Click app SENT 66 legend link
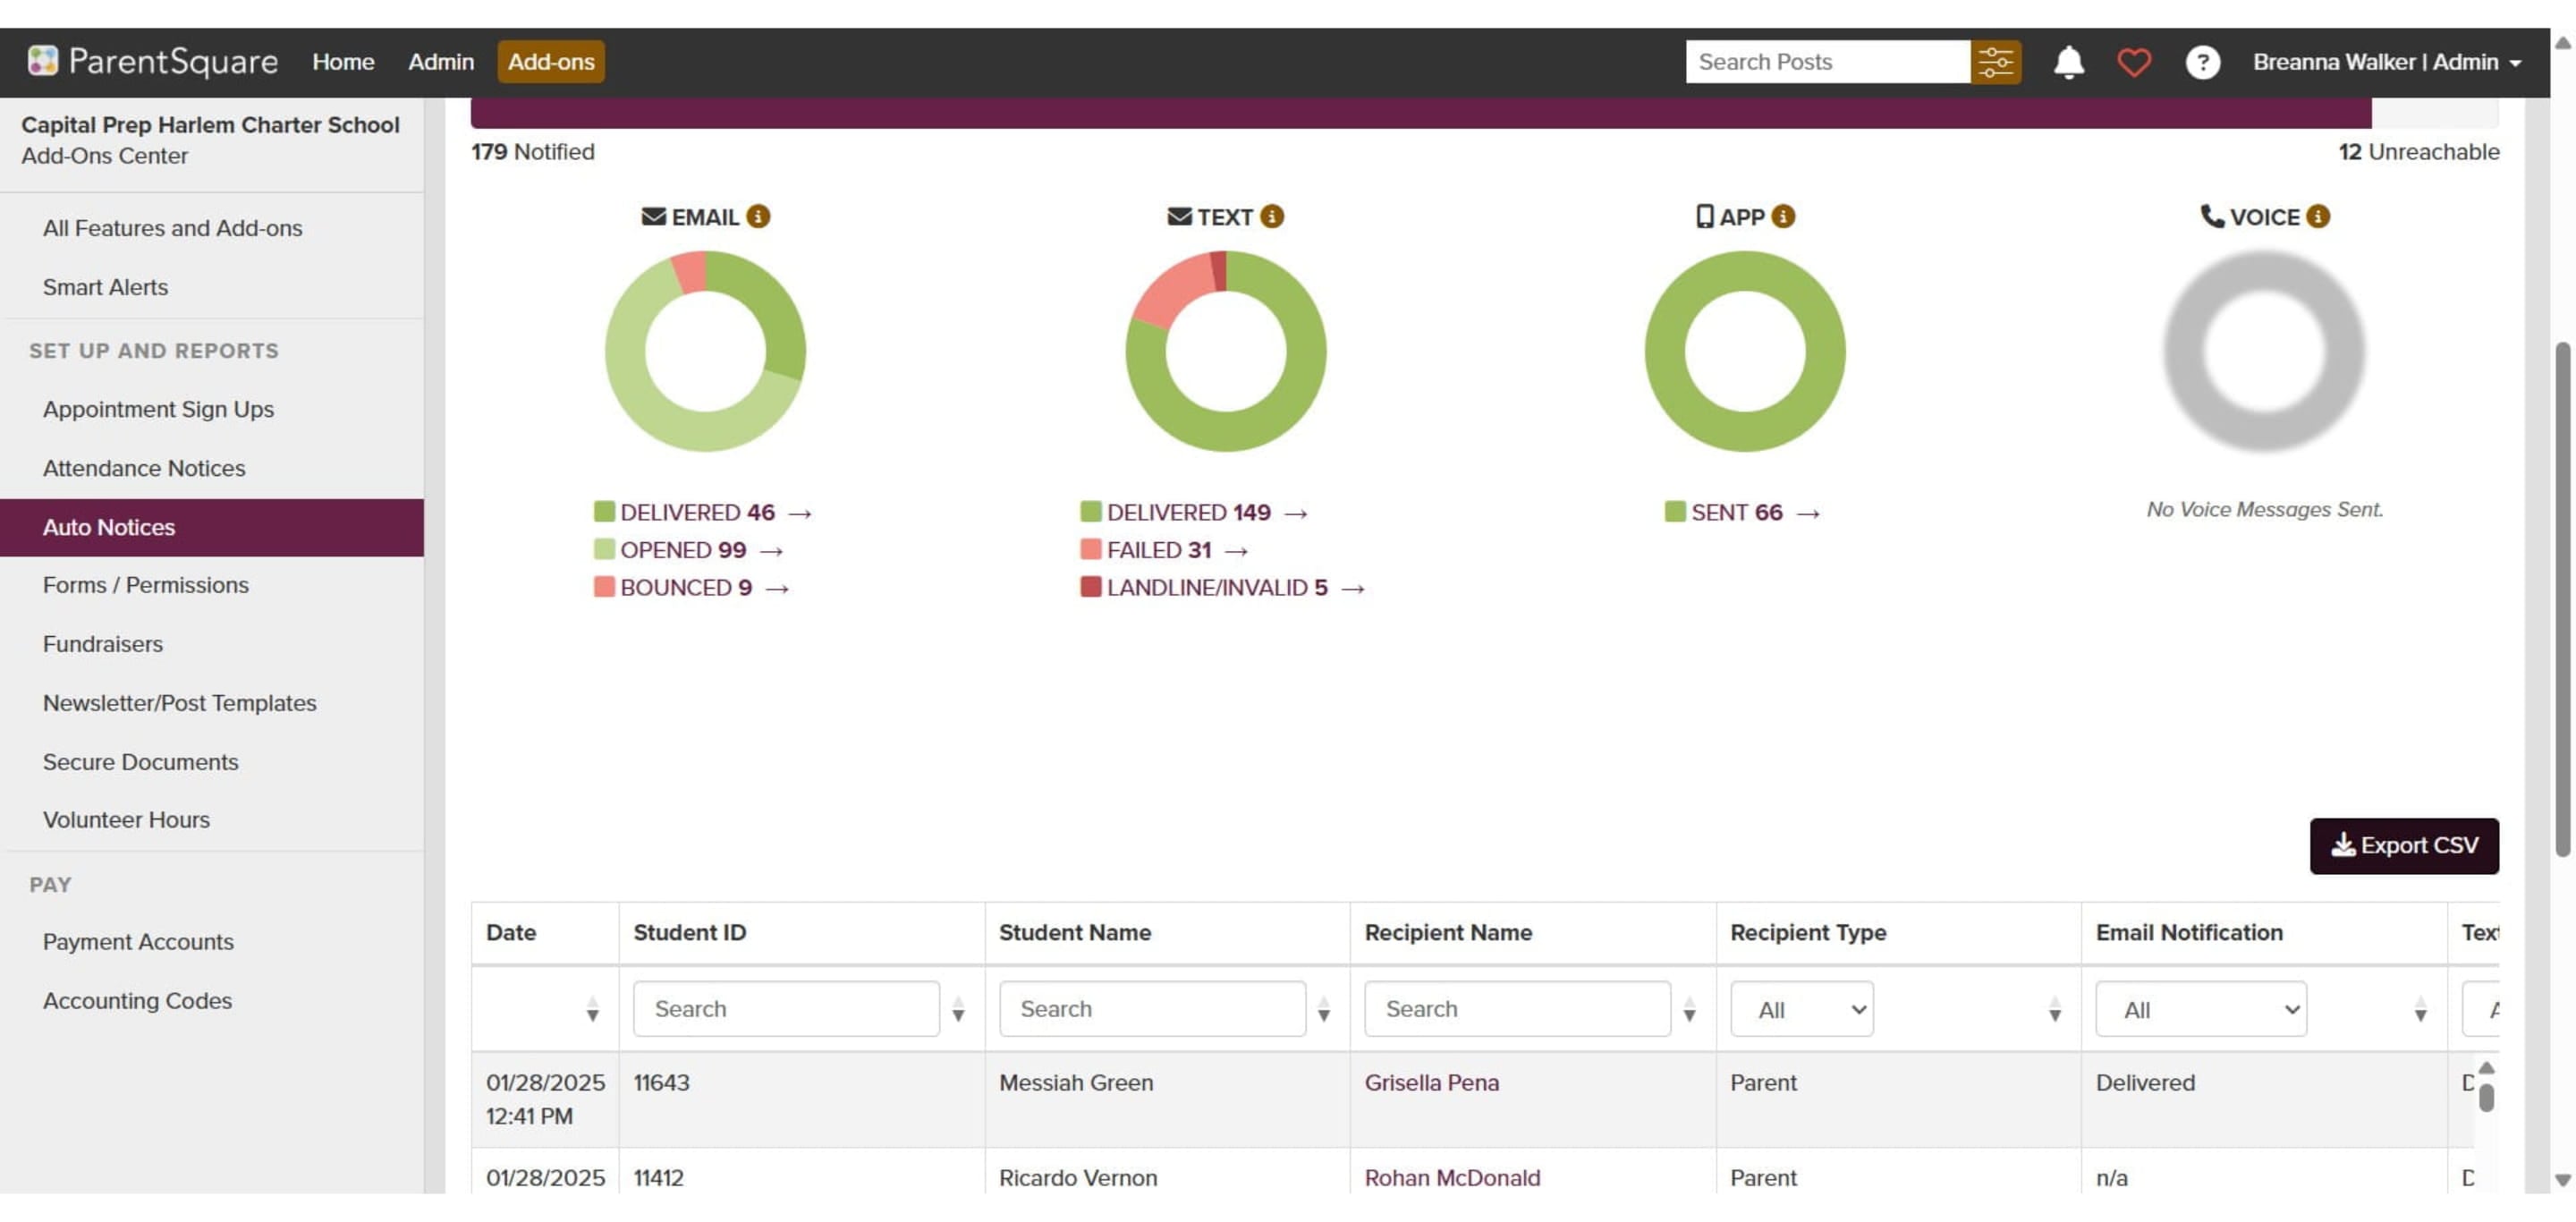 [1736, 513]
